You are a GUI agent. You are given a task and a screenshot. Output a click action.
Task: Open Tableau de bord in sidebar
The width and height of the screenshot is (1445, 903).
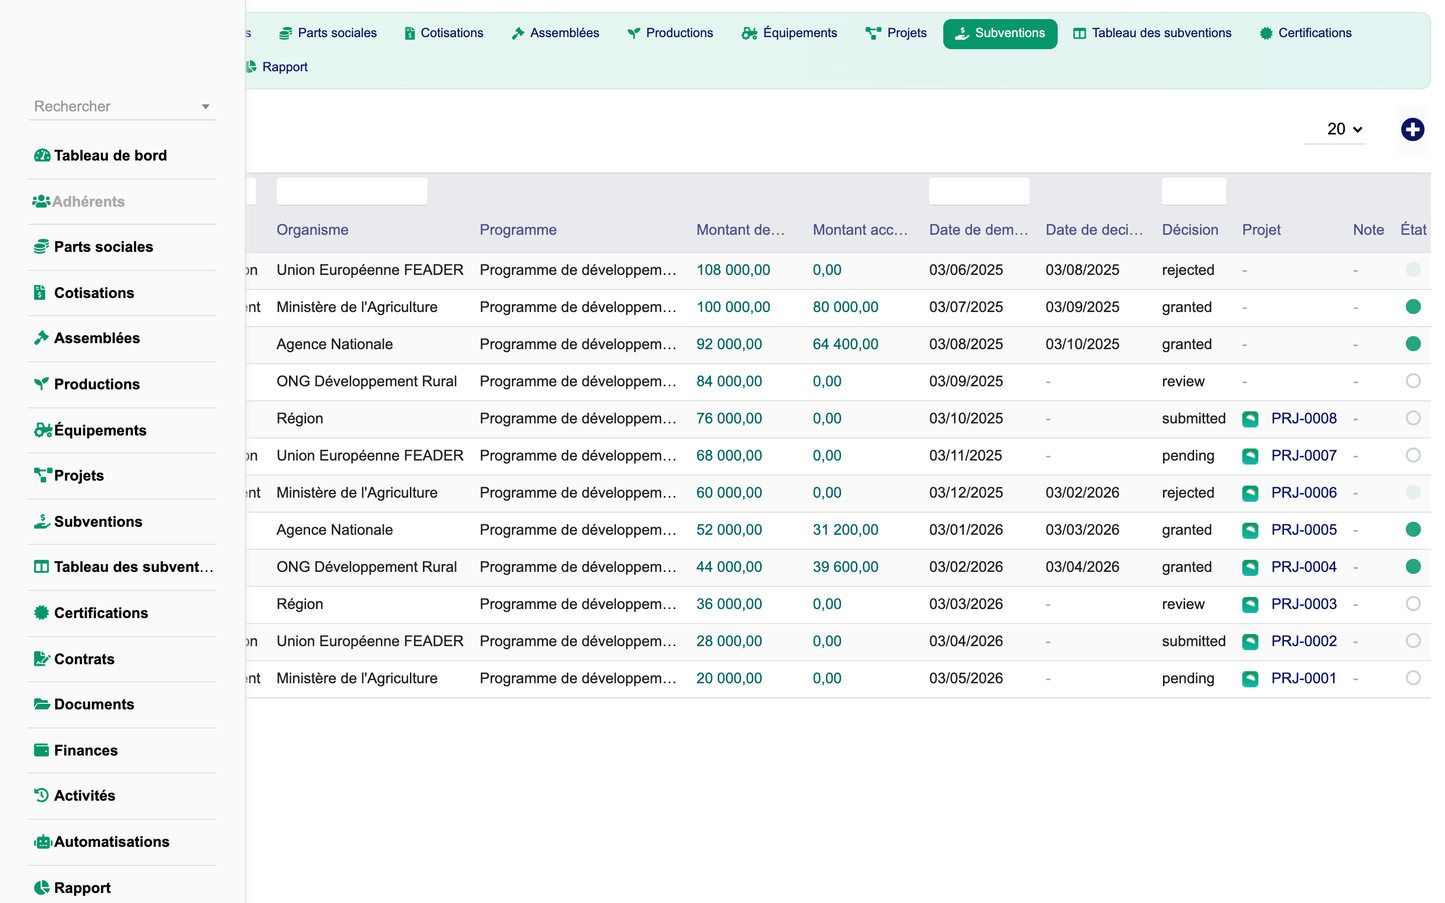point(110,156)
